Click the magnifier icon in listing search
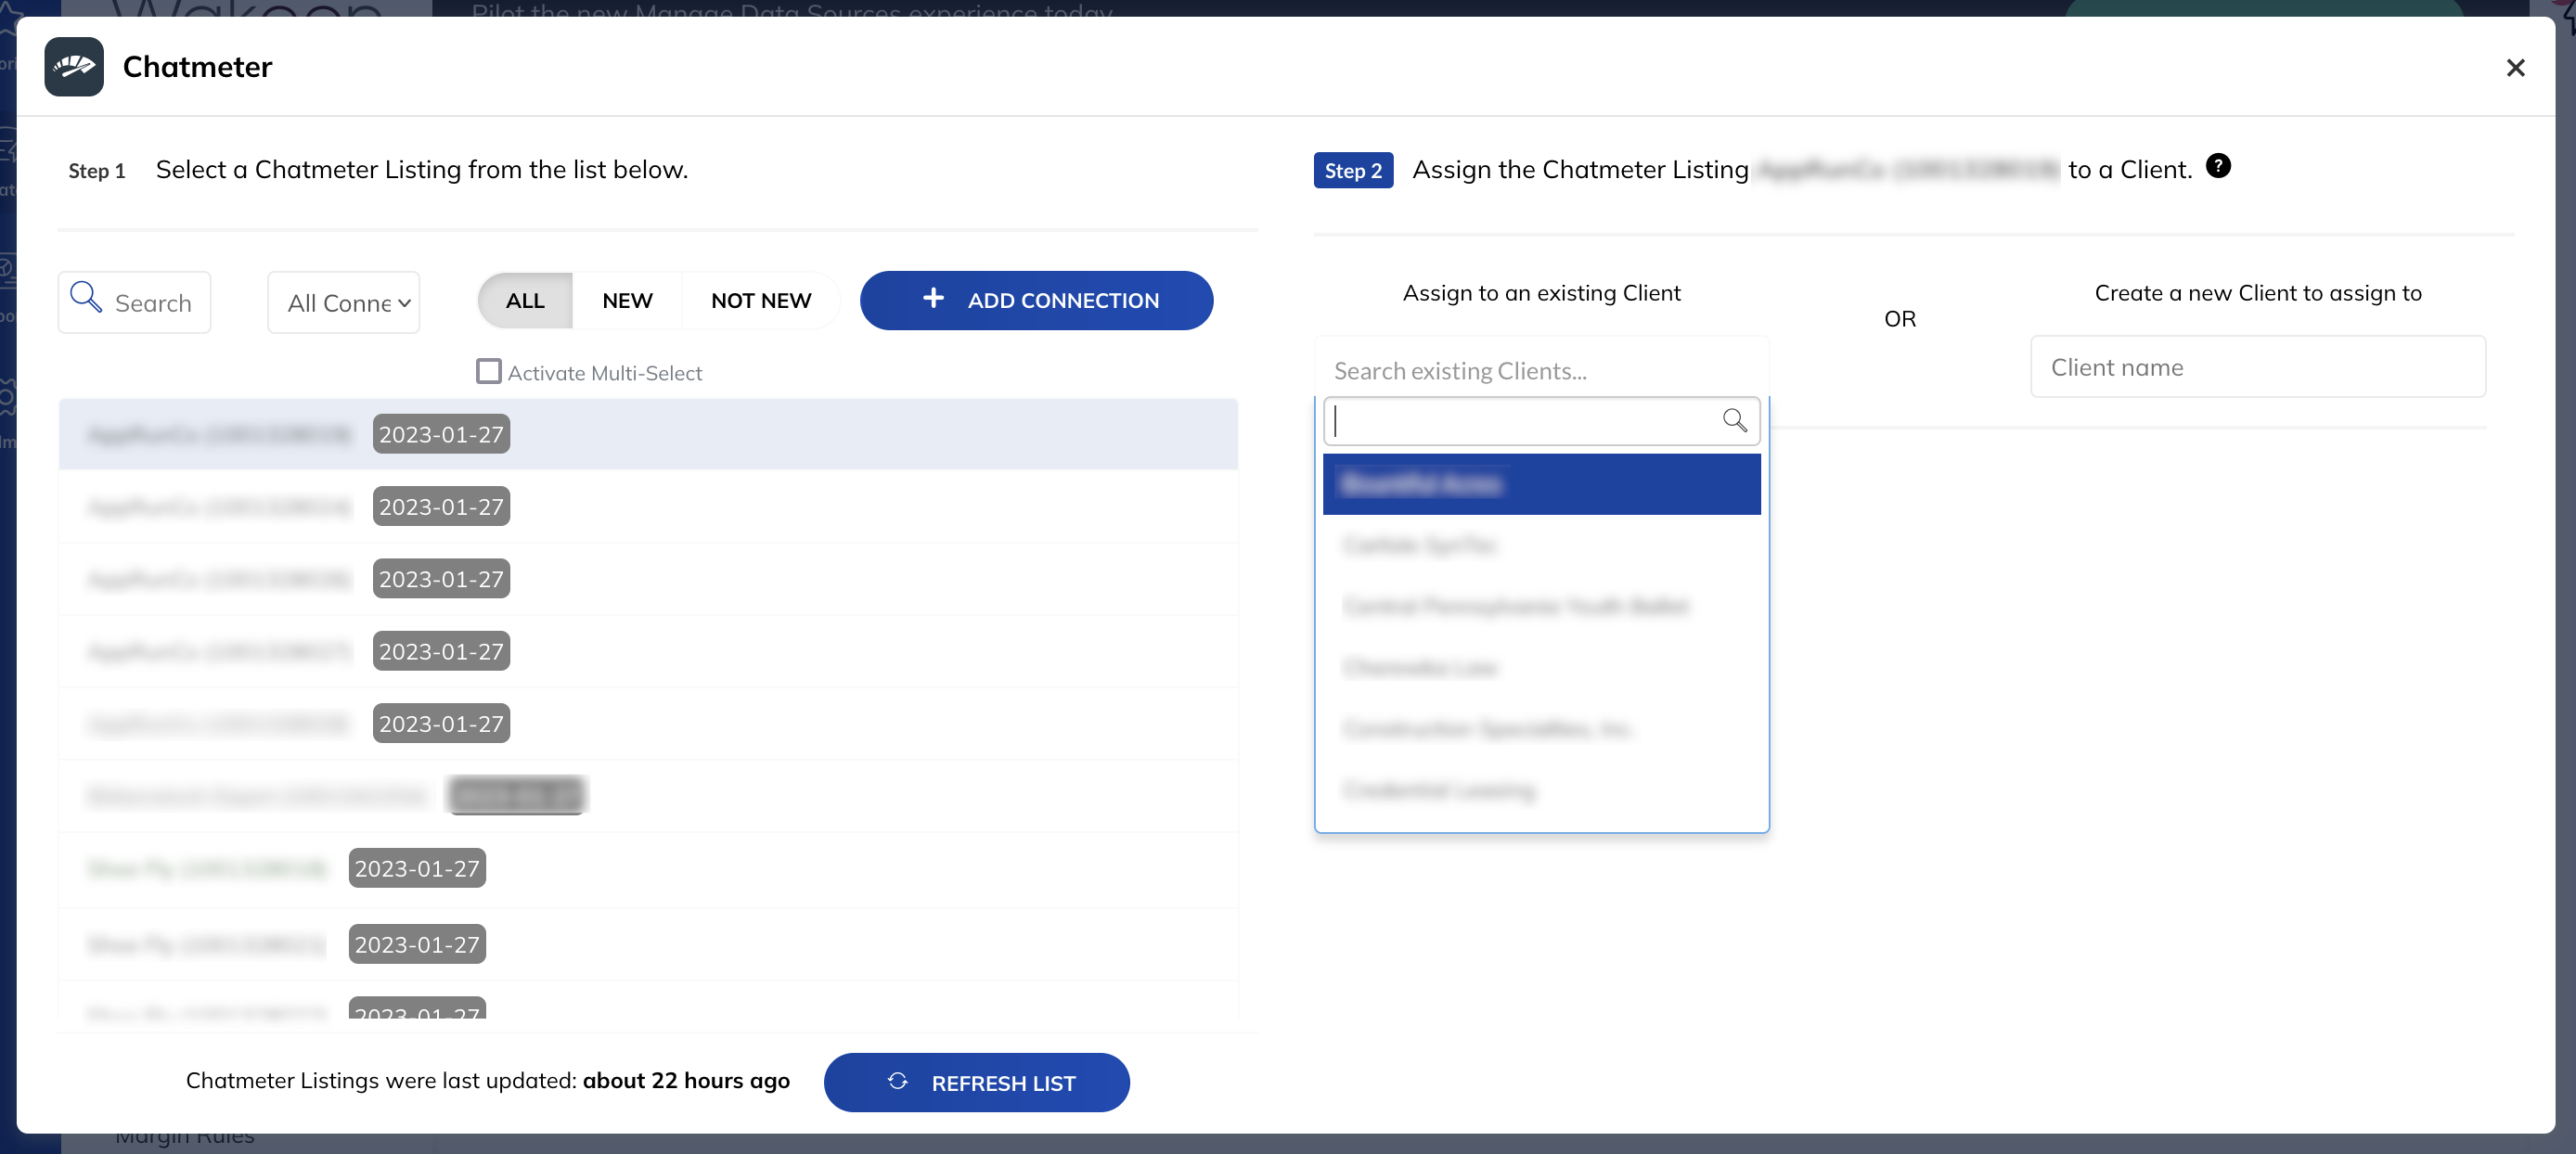This screenshot has width=2576, height=1154. tap(86, 296)
